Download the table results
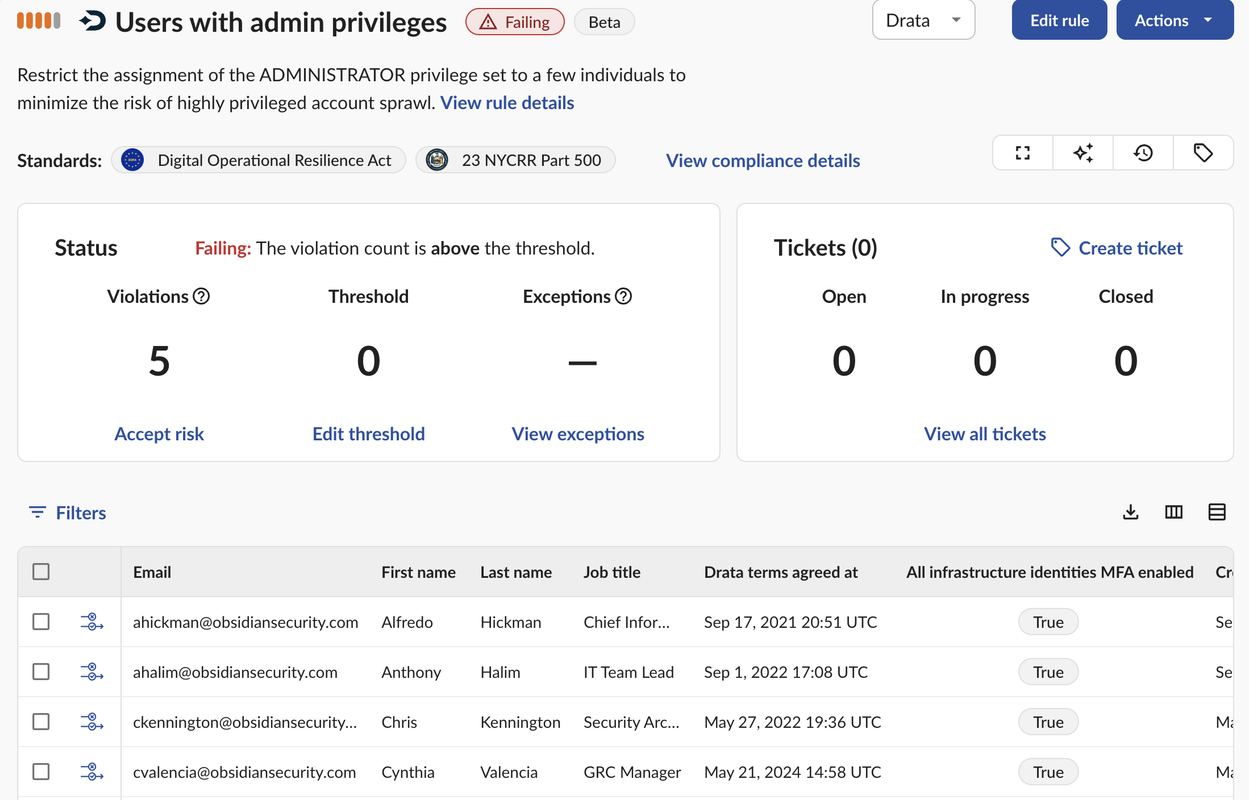The width and height of the screenshot is (1249, 800). (1130, 512)
